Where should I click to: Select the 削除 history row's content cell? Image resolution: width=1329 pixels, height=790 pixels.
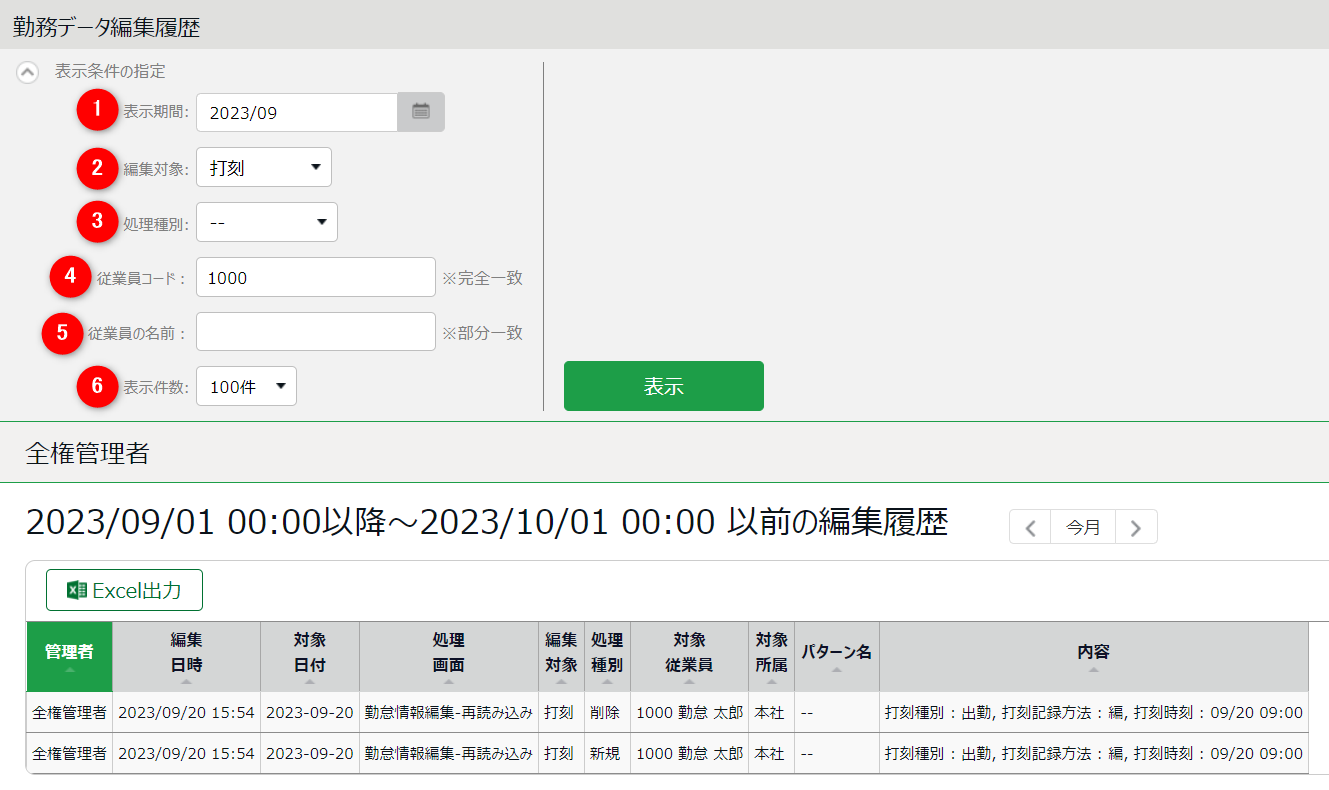click(x=1093, y=713)
